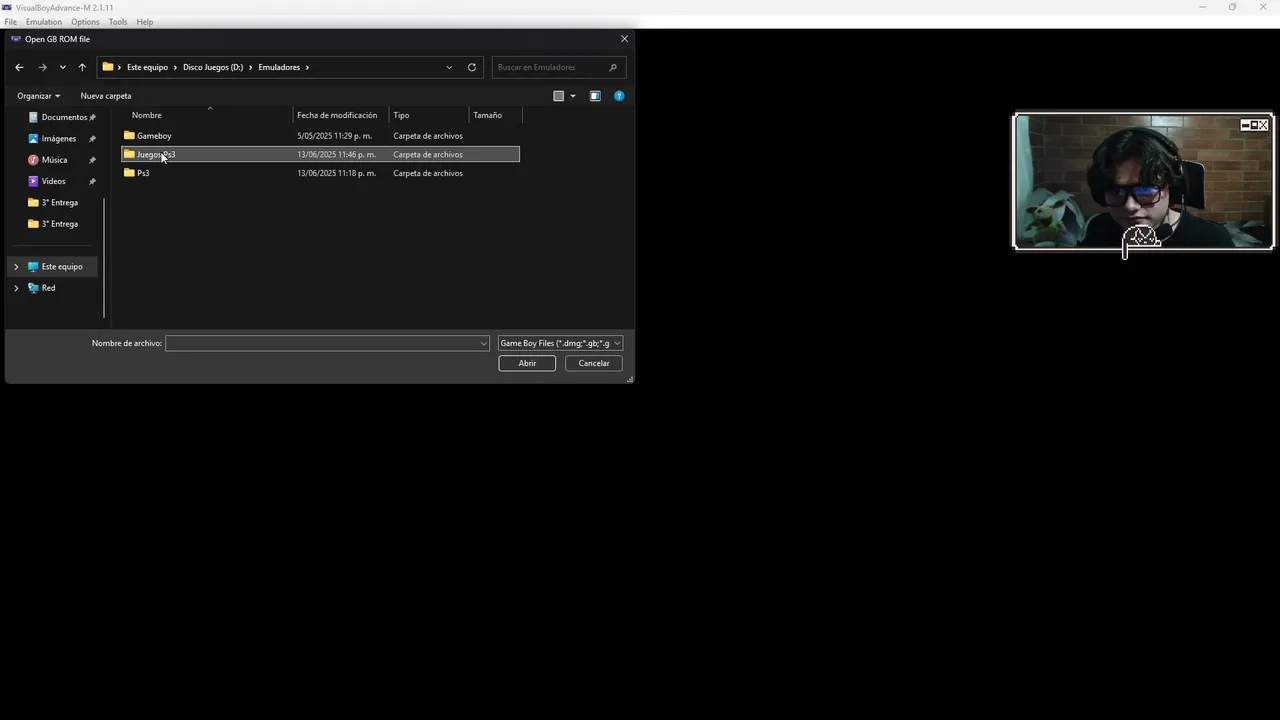
Task: Refresh the Emuladores folder view
Action: (x=472, y=67)
